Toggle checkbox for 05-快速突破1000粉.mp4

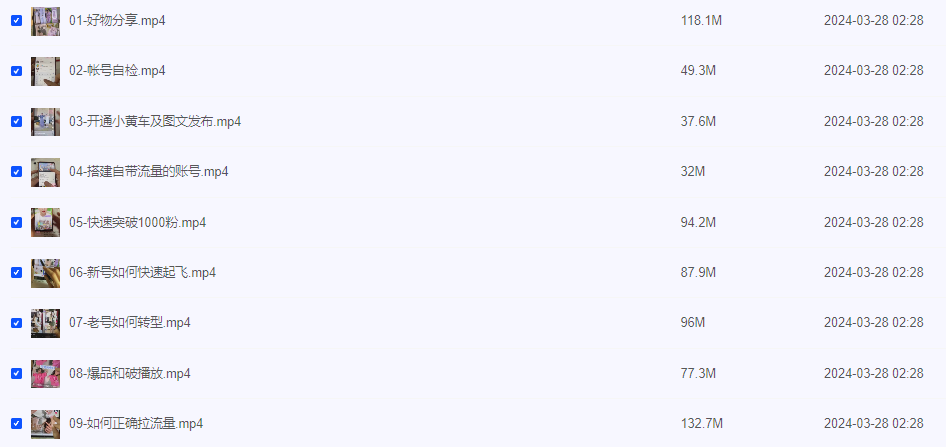point(16,223)
